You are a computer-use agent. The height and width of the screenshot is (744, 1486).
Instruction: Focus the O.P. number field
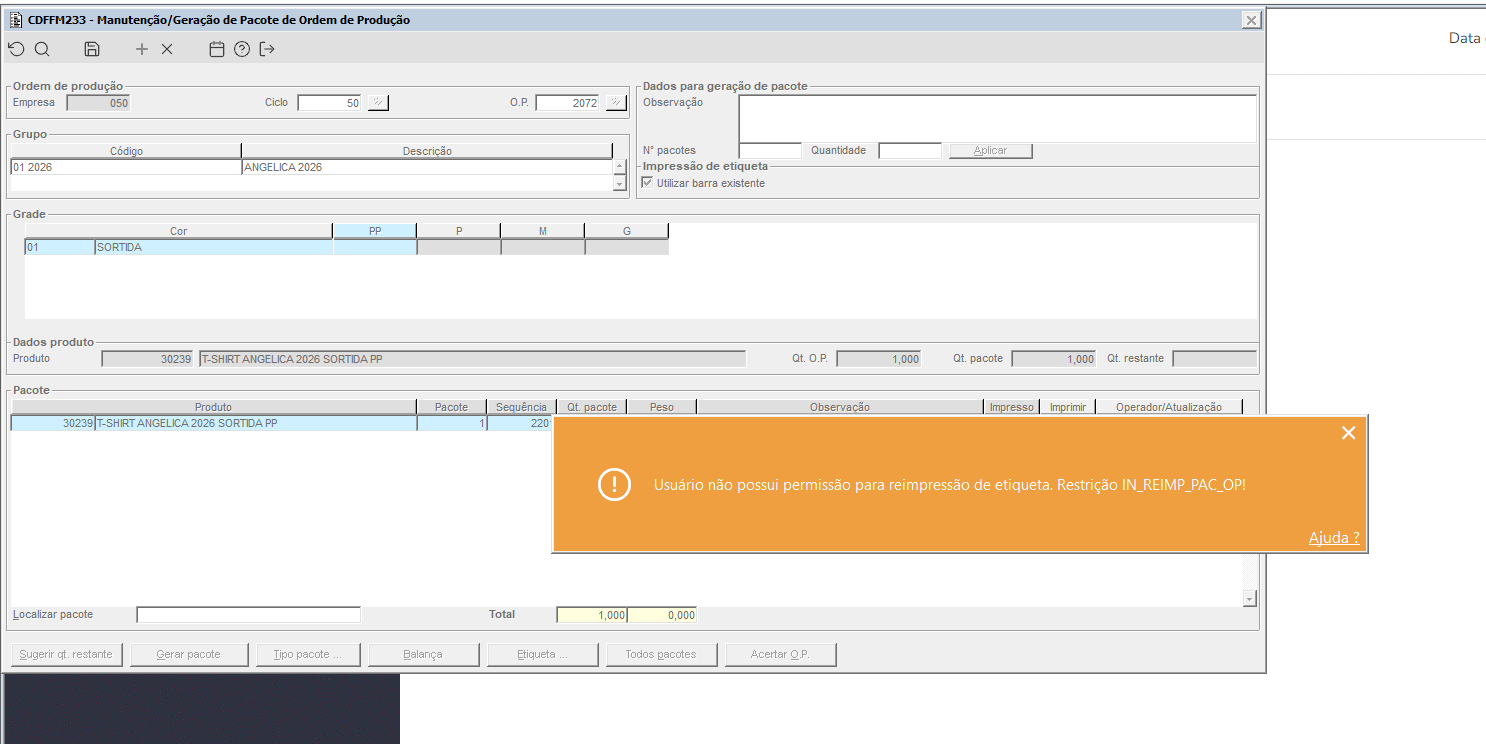point(567,102)
